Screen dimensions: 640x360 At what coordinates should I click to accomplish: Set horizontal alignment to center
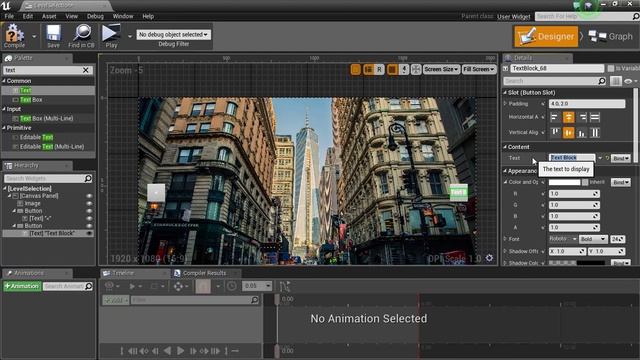coord(569,118)
